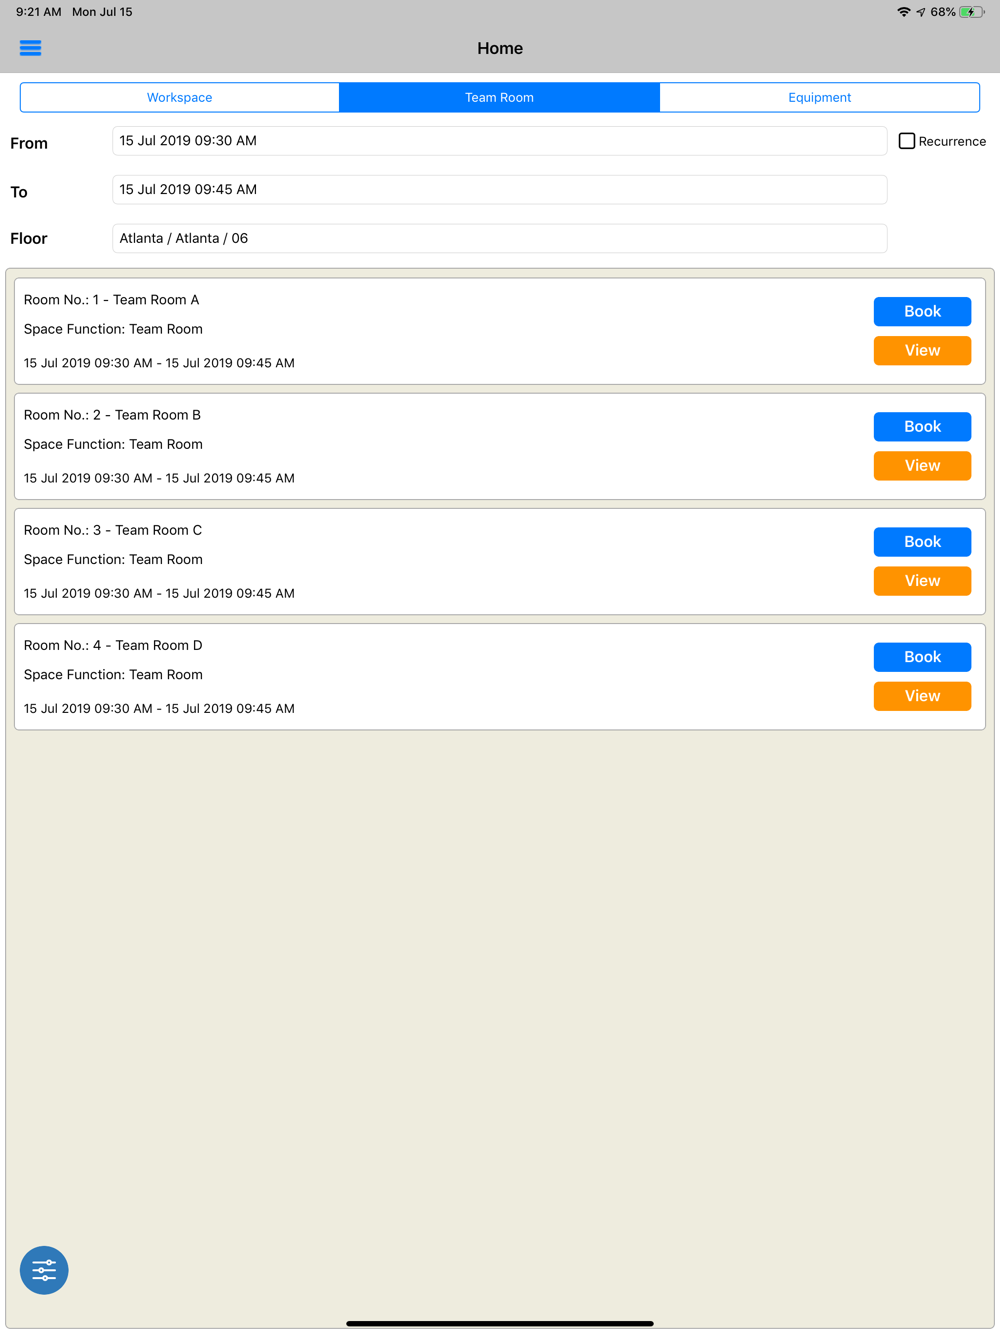View Team Room D details
1000x1334 pixels.
coord(922,696)
